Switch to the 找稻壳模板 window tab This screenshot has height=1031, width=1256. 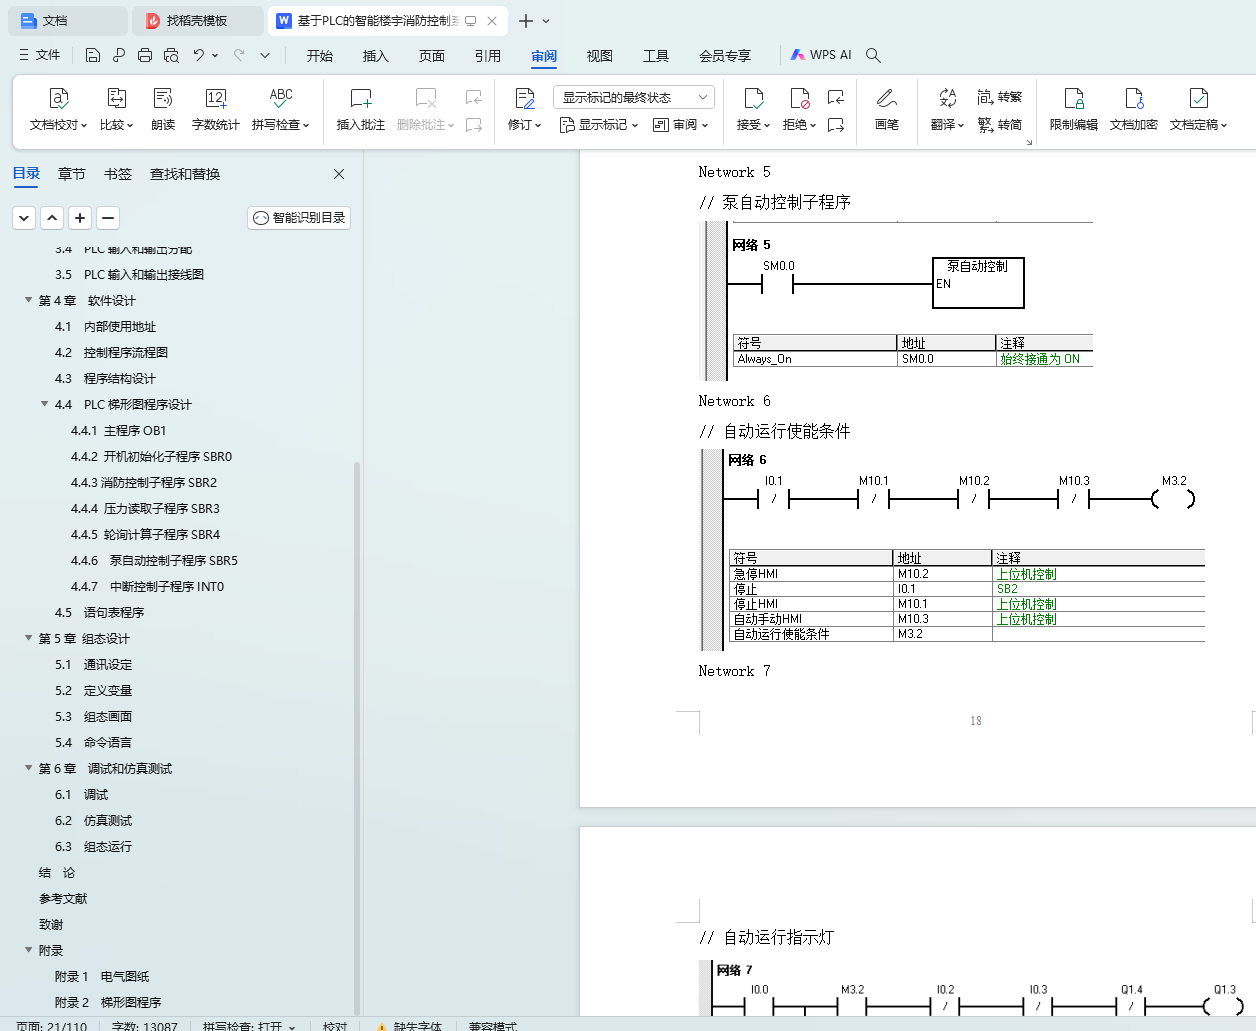197,20
